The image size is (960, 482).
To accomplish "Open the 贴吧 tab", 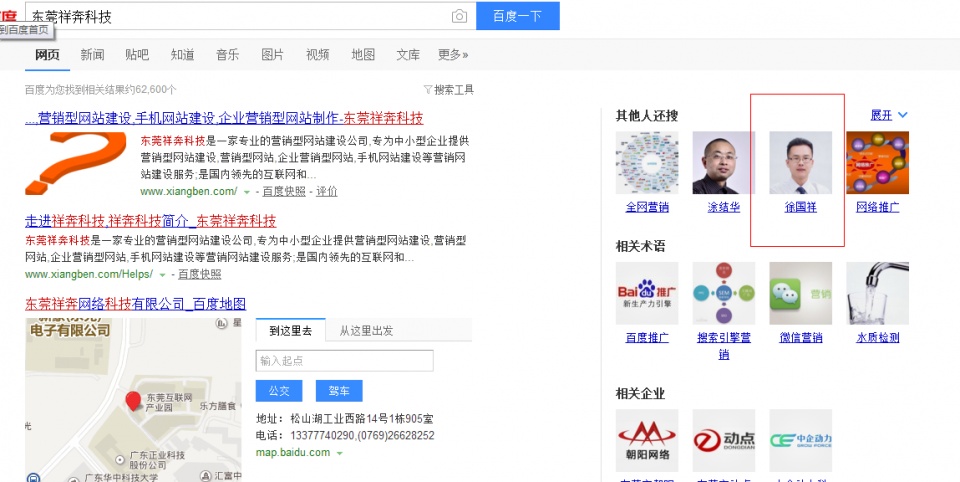I will (x=137, y=55).
